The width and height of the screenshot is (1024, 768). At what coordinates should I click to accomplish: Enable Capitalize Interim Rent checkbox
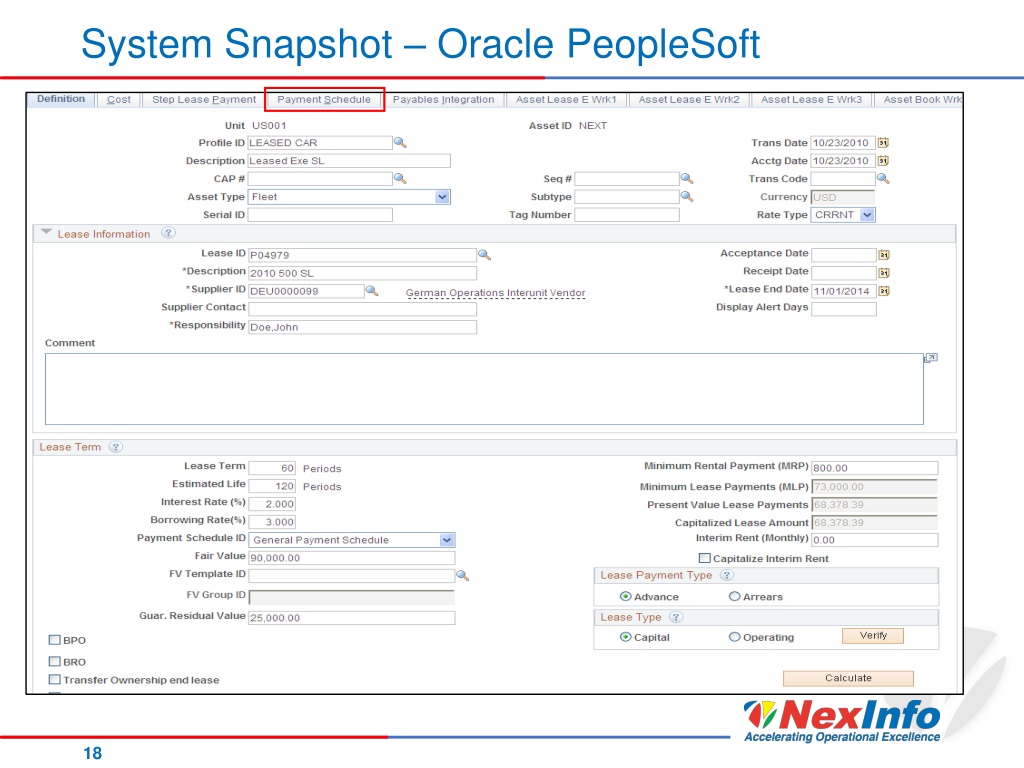tap(705, 558)
